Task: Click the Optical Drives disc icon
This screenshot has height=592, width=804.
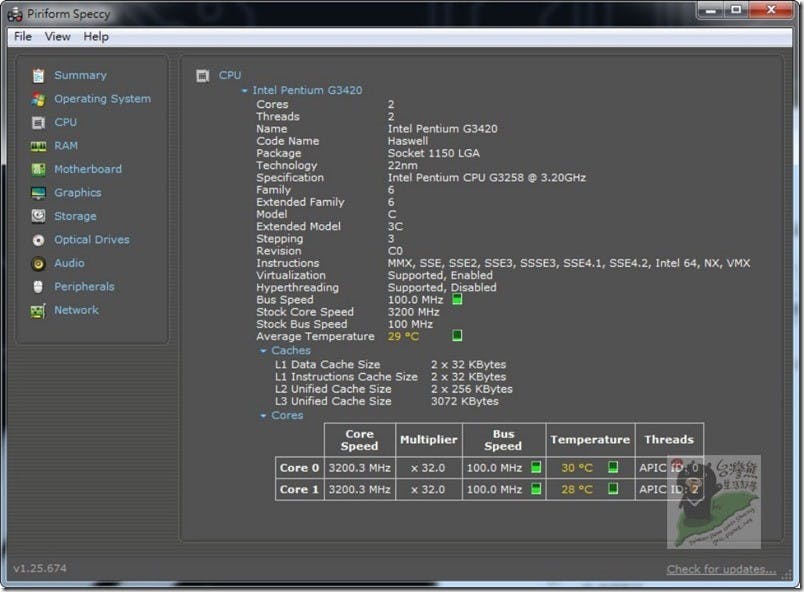Action: (x=38, y=240)
